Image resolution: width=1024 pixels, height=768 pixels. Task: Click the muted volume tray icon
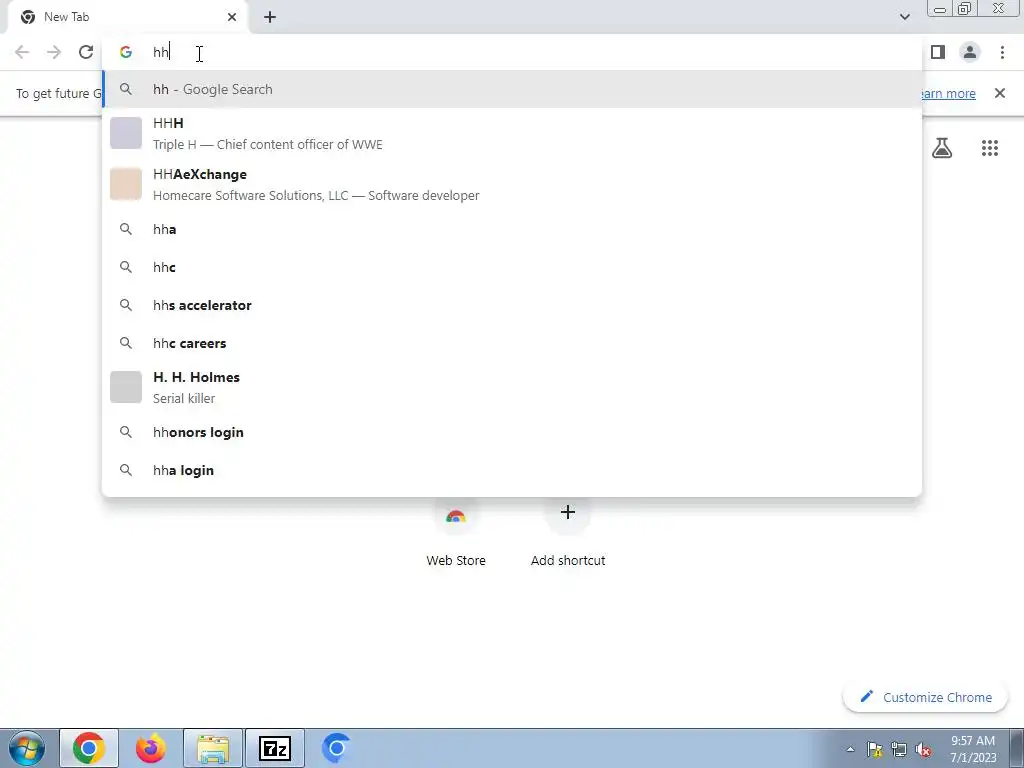pyautogui.click(x=923, y=749)
